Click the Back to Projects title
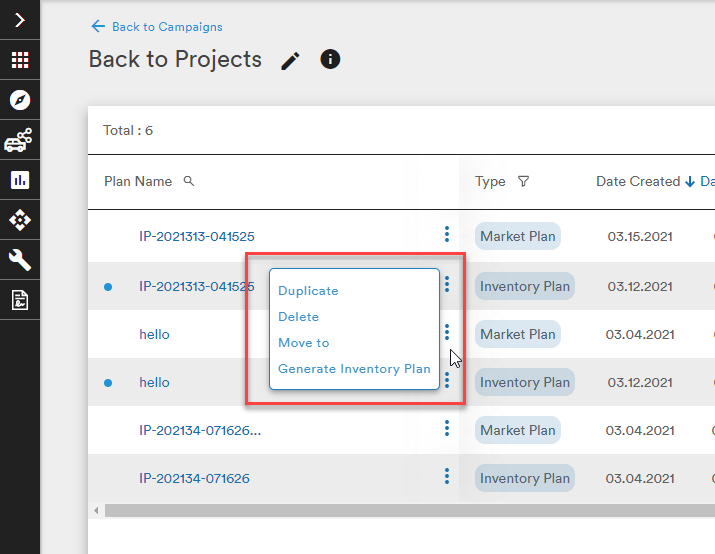Viewport: 715px width, 554px height. click(175, 60)
